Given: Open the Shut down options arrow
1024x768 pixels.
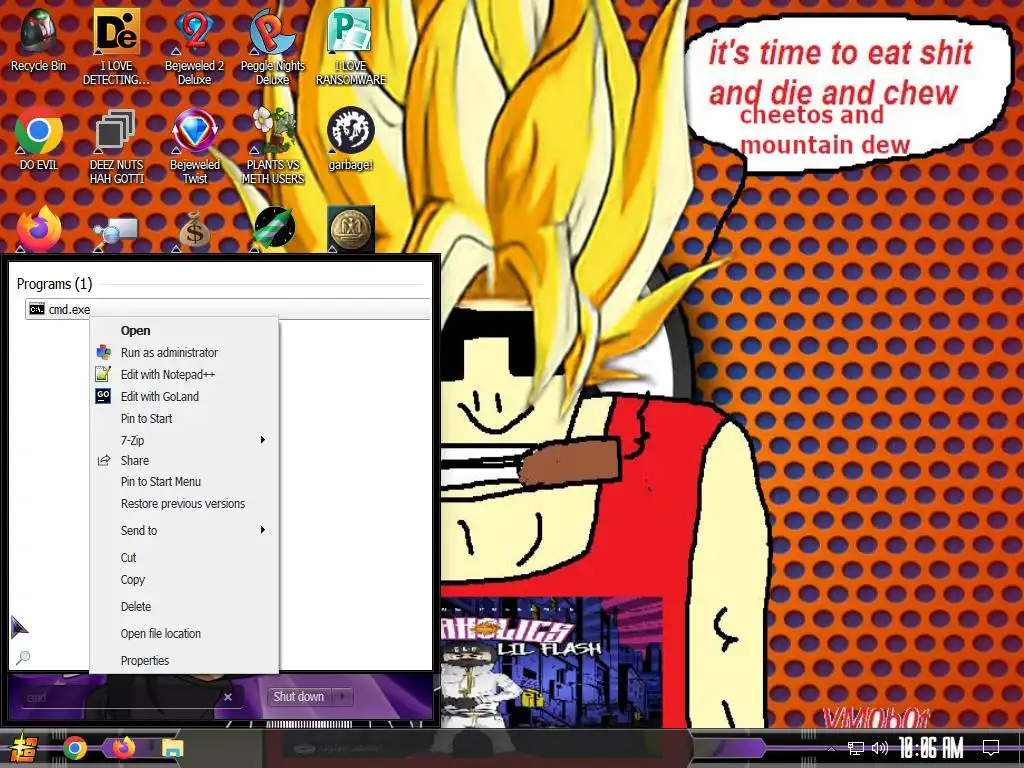Looking at the screenshot, I should [343, 696].
